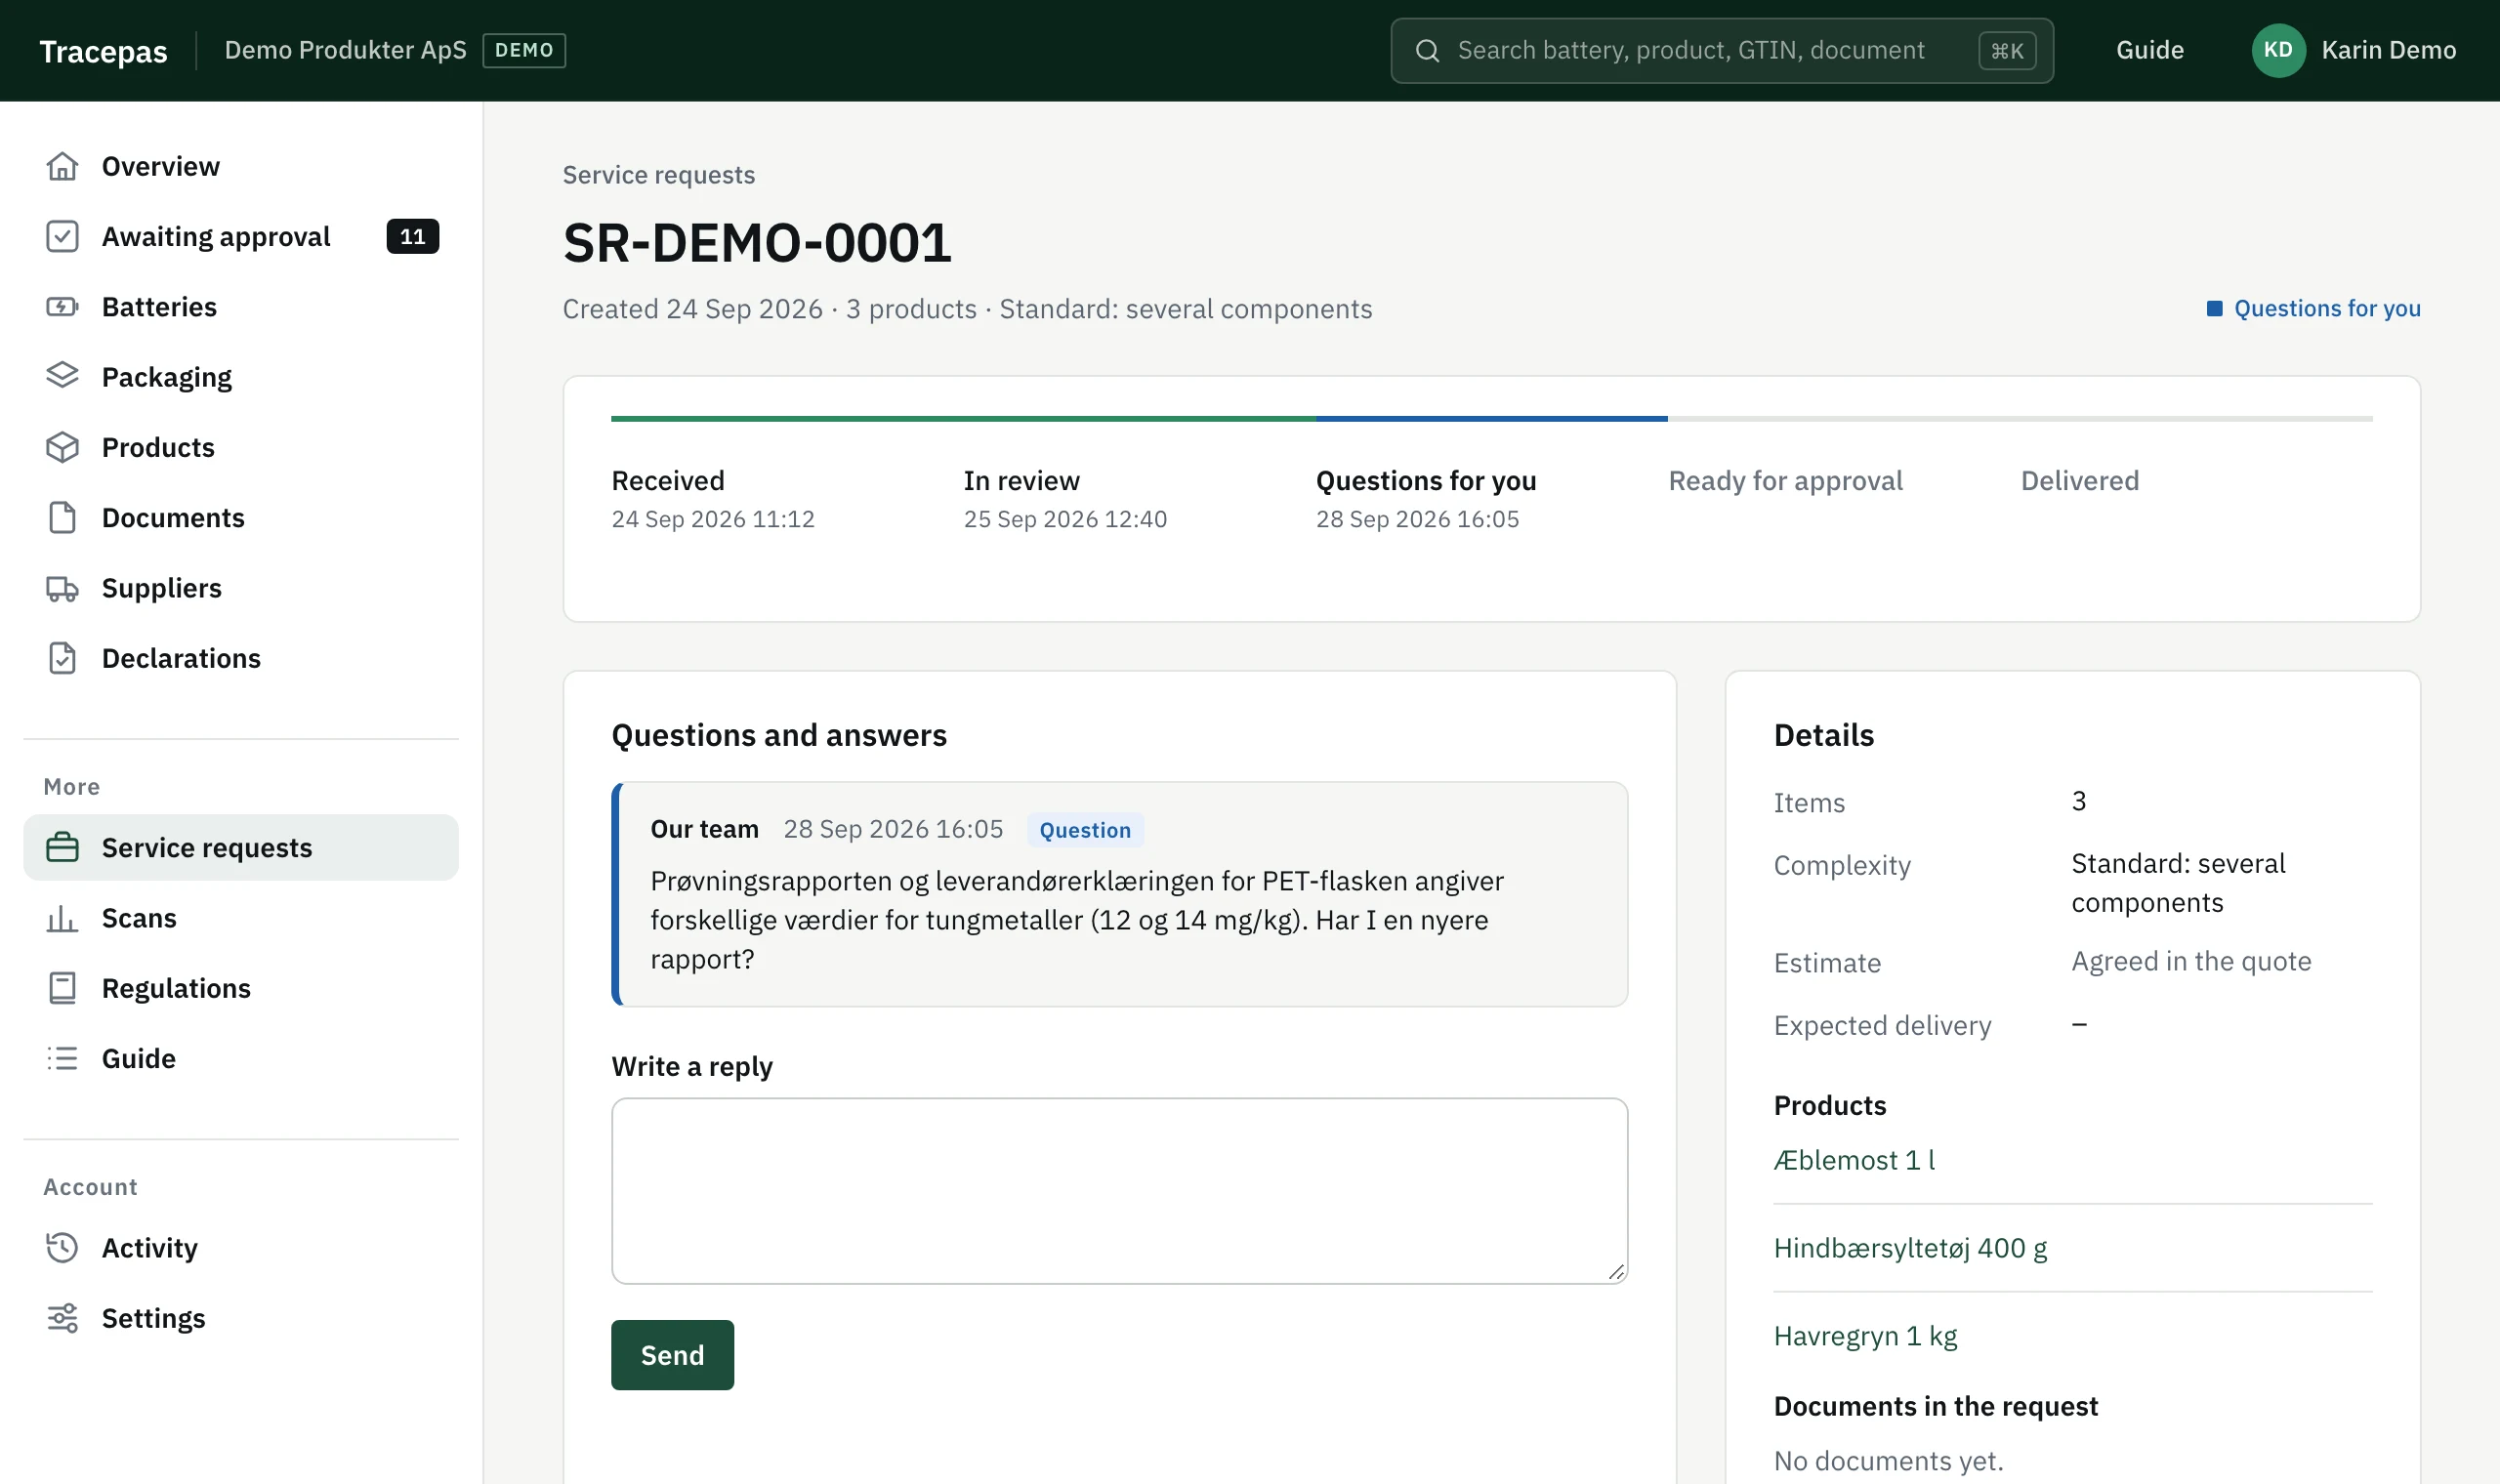Click the Tracepas logo
Screen dimensions: 2500x1484
point(103,51)
